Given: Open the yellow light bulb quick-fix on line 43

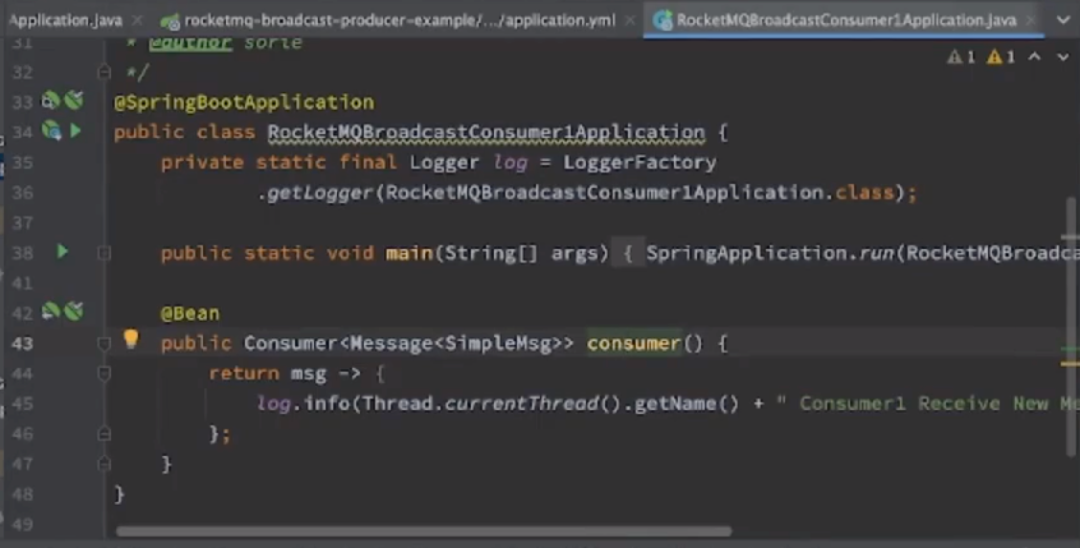Looking at the screenshot, I should coord(131,339).
